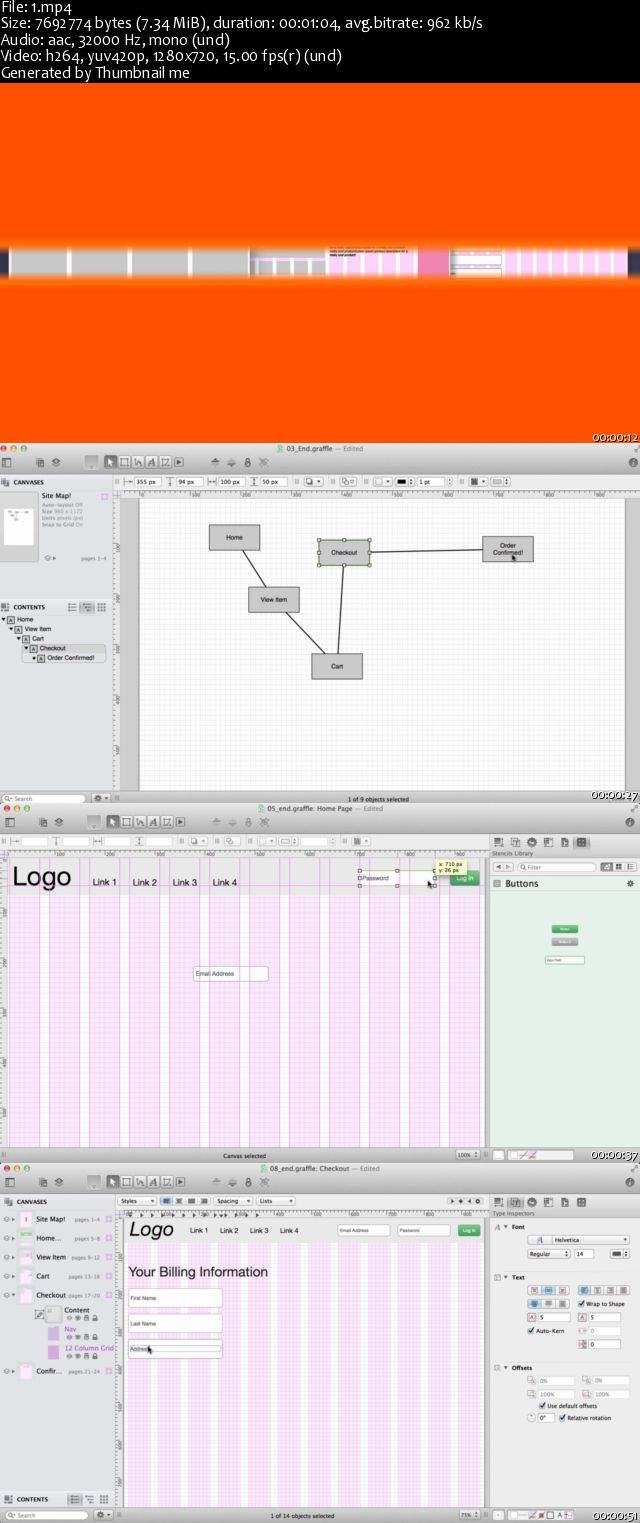
Task: Collapse the Buttons stencil section
Action: pos(498,884)
